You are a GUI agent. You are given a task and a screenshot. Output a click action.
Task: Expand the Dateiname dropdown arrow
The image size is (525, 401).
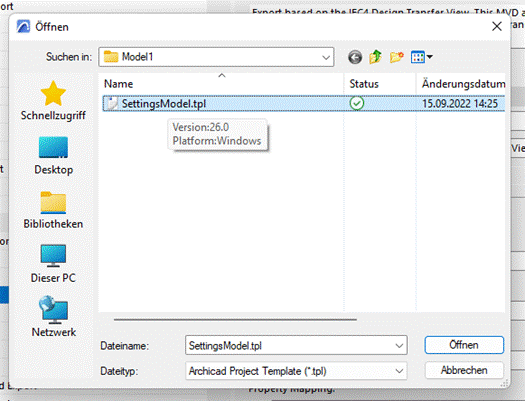pyautogui.click(x=399, y=345)
